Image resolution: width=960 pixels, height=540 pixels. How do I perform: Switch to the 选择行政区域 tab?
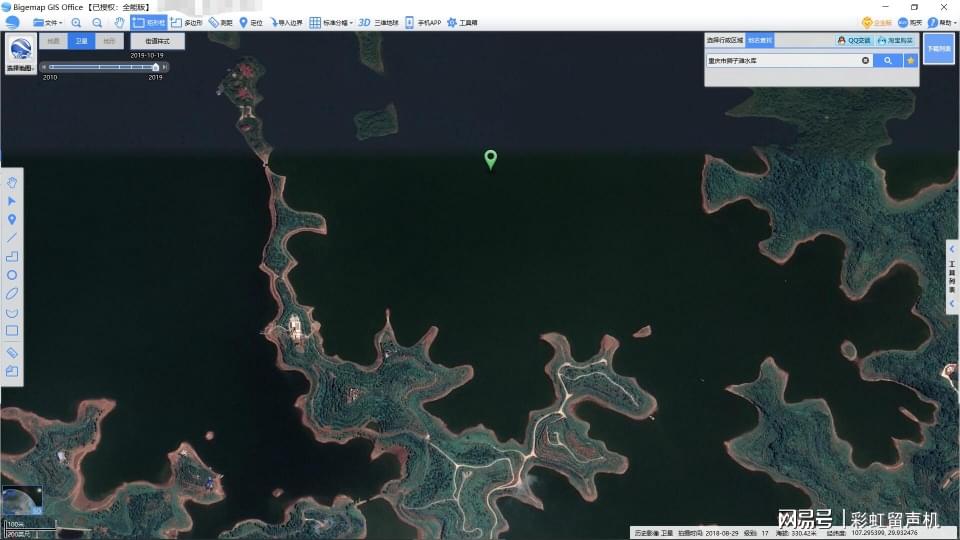725,41
